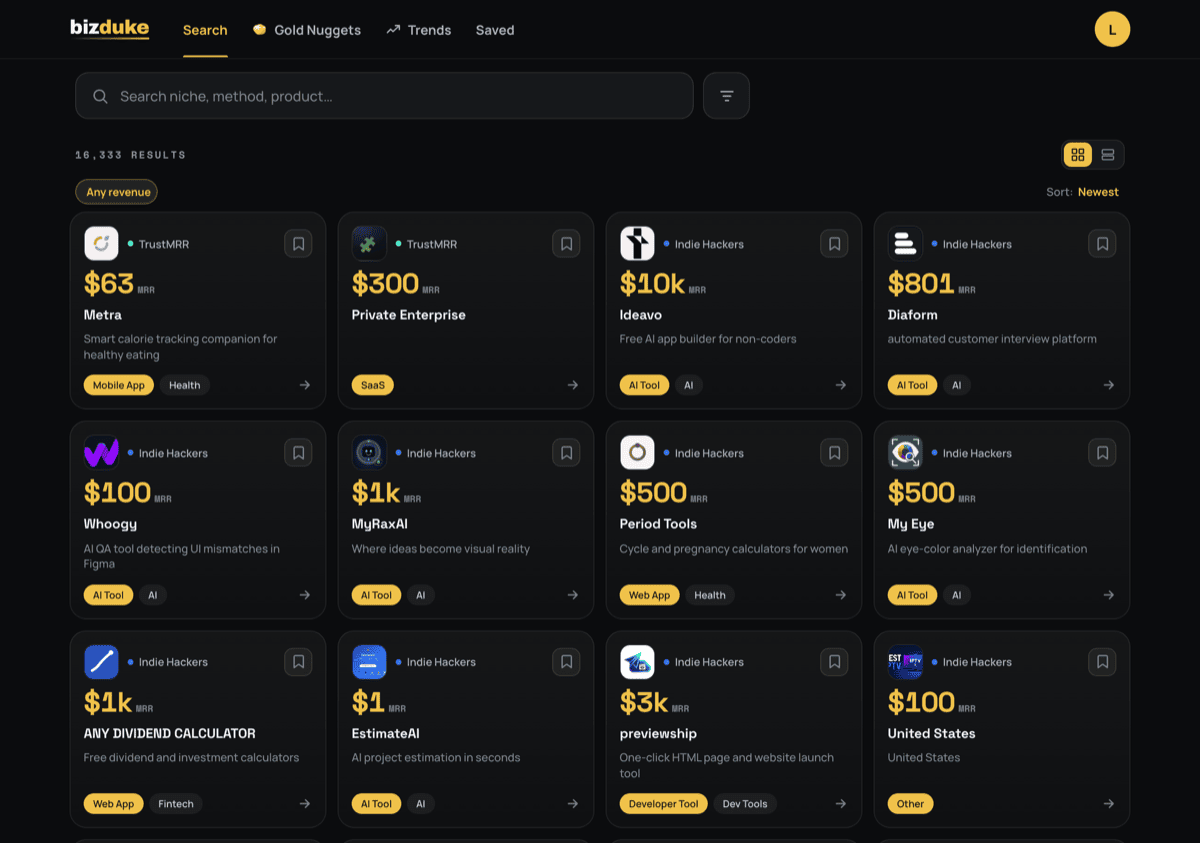
Task: Click the Diaform title text
Action: coord(913,315)
